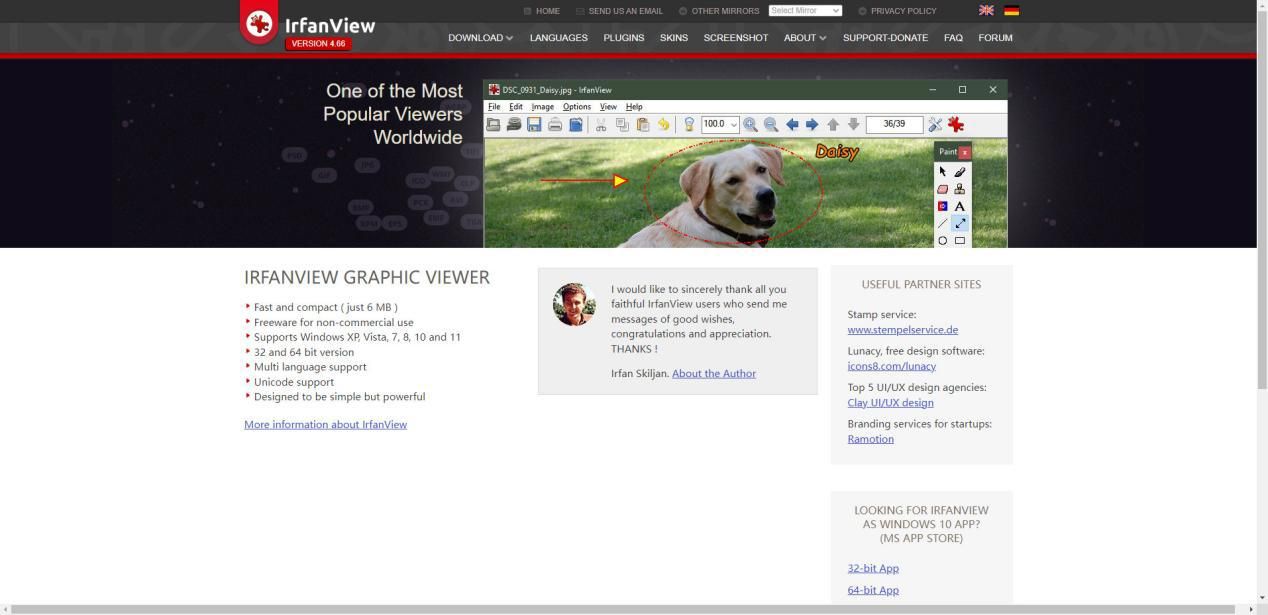Select the ellipse tool in Paint panel
The image size is (1268, 615).
tap(942, 240)
